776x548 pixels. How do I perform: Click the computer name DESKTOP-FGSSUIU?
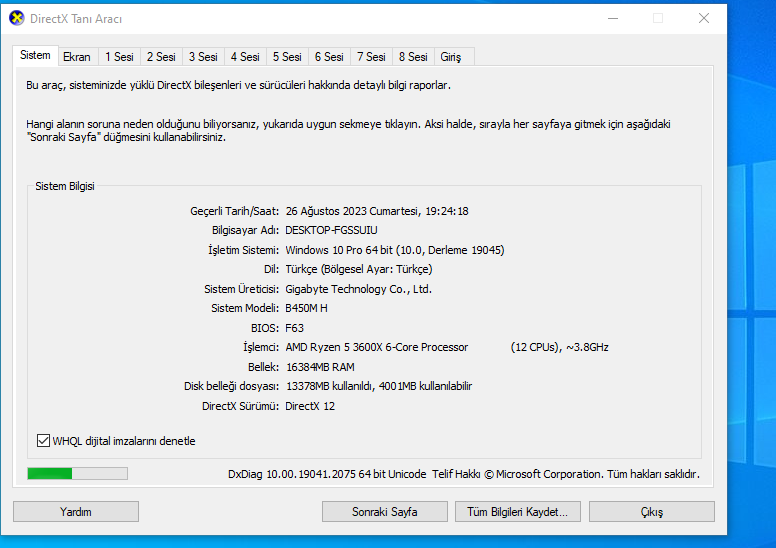point(331,230)
